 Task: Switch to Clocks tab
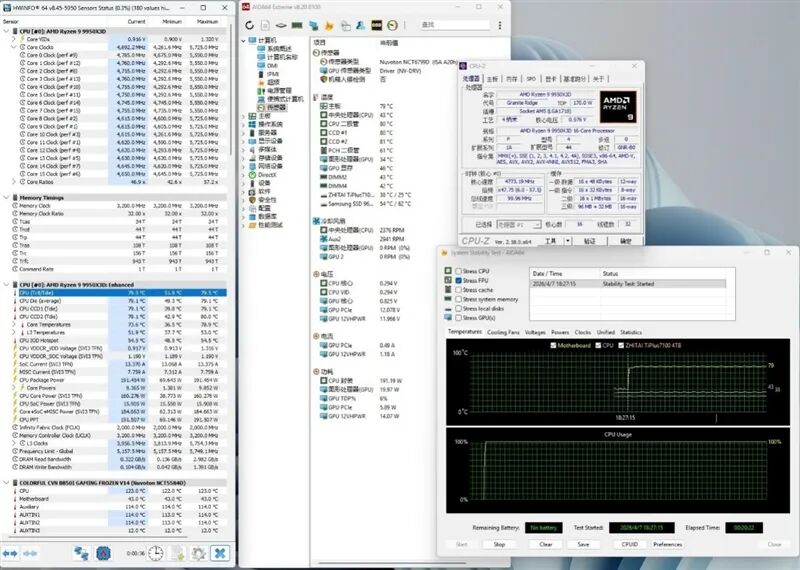pyautogui.click(x=583, y=332)
